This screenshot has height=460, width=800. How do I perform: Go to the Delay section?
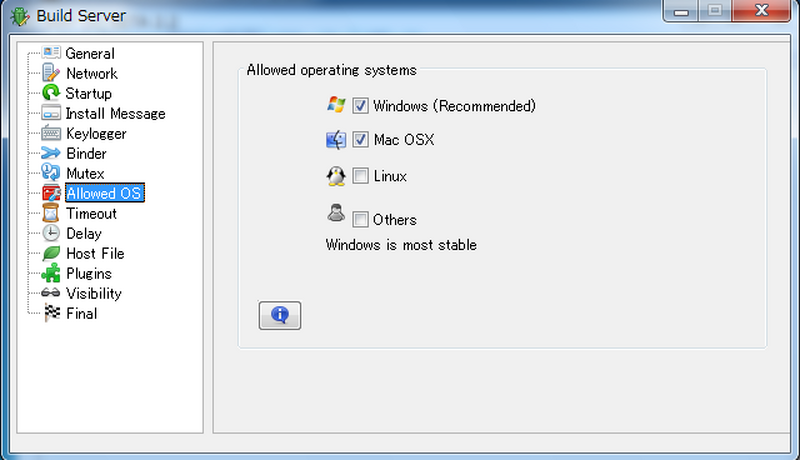(84, 234)
